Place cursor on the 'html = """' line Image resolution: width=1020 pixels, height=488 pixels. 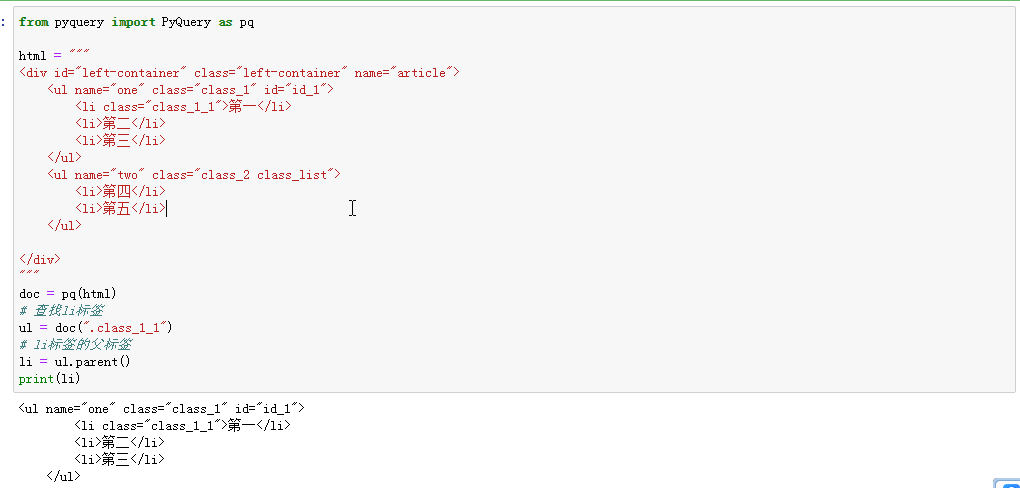tap(54, 55)
